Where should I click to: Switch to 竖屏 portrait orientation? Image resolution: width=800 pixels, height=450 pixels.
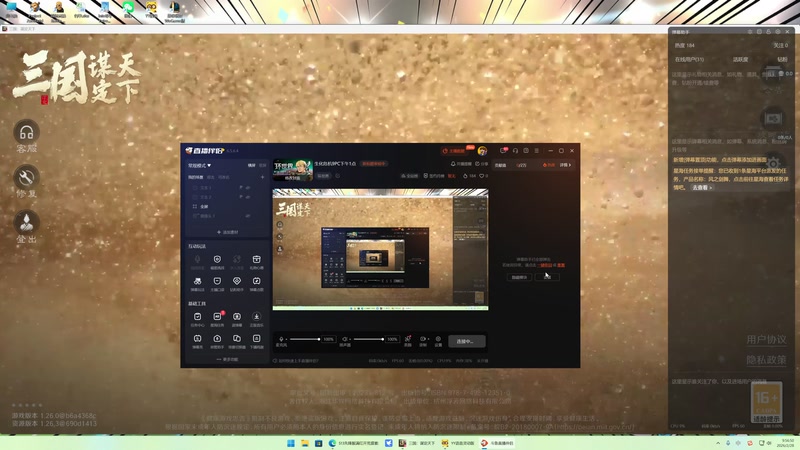(x=263, y=165)
